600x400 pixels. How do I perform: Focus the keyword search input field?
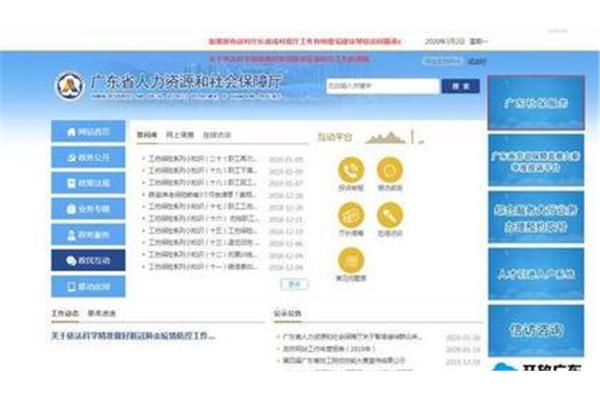383,86
